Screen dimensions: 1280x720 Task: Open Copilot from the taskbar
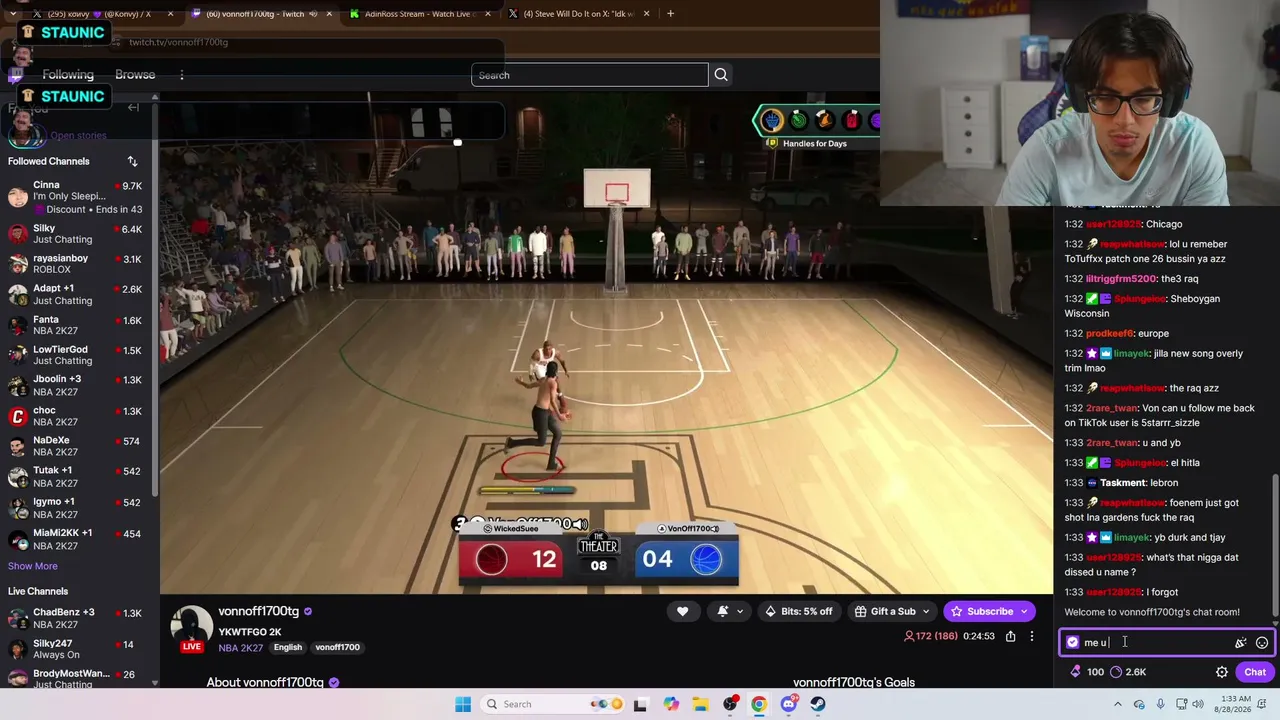point(671,704)
